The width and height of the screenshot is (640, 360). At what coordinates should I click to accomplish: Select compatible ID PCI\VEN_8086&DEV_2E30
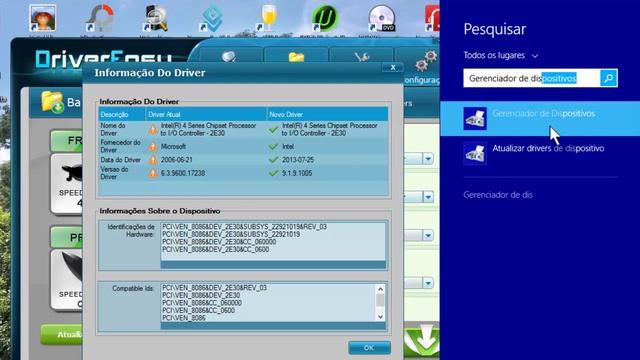coord(201,295)
